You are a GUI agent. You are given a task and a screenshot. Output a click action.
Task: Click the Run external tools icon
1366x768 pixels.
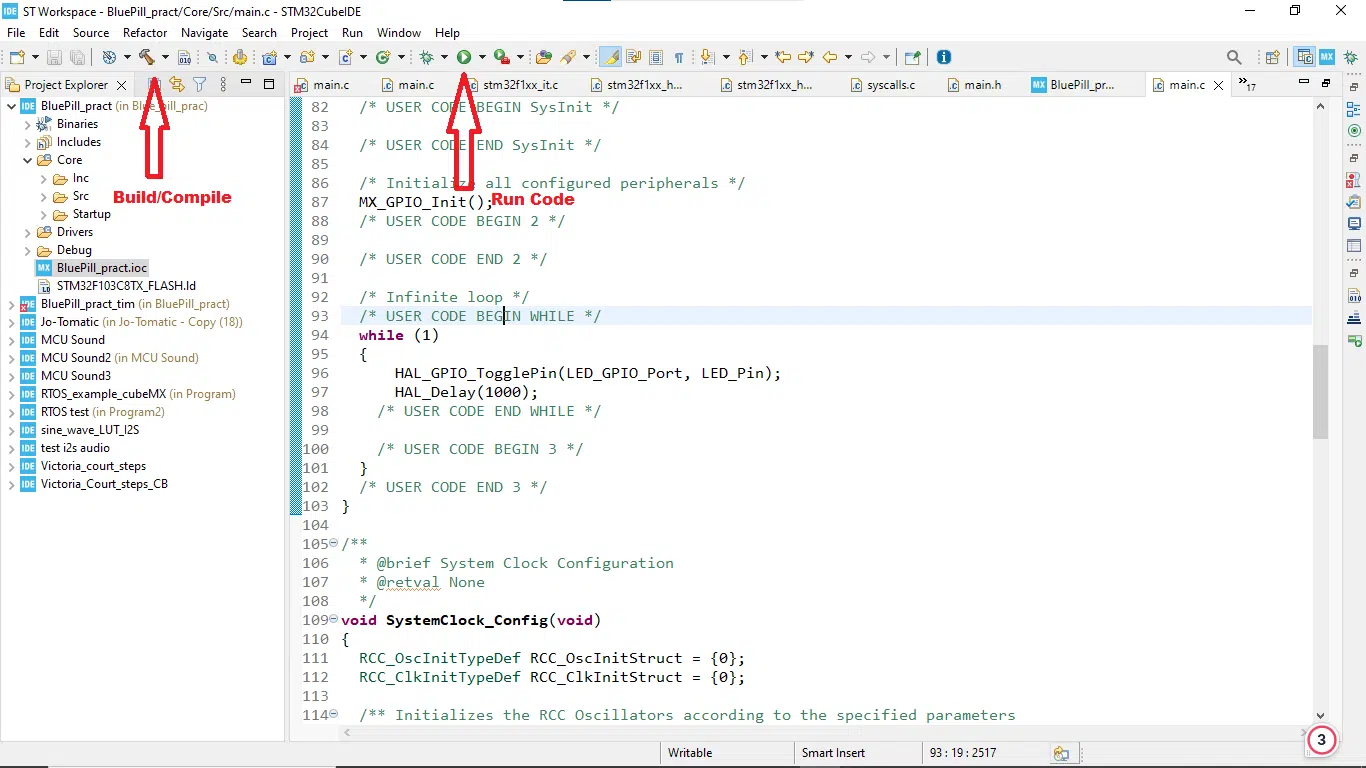point(501,57)
